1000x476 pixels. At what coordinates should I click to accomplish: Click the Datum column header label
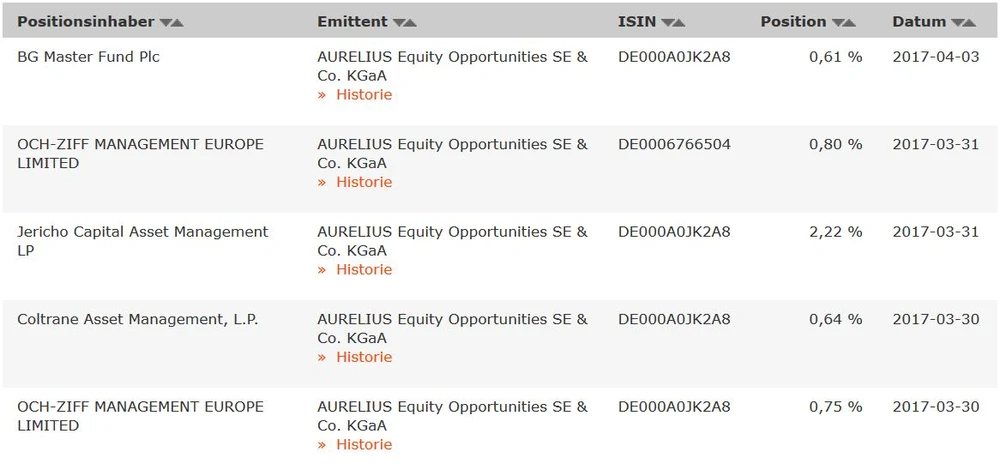click(x=919, y=22)
